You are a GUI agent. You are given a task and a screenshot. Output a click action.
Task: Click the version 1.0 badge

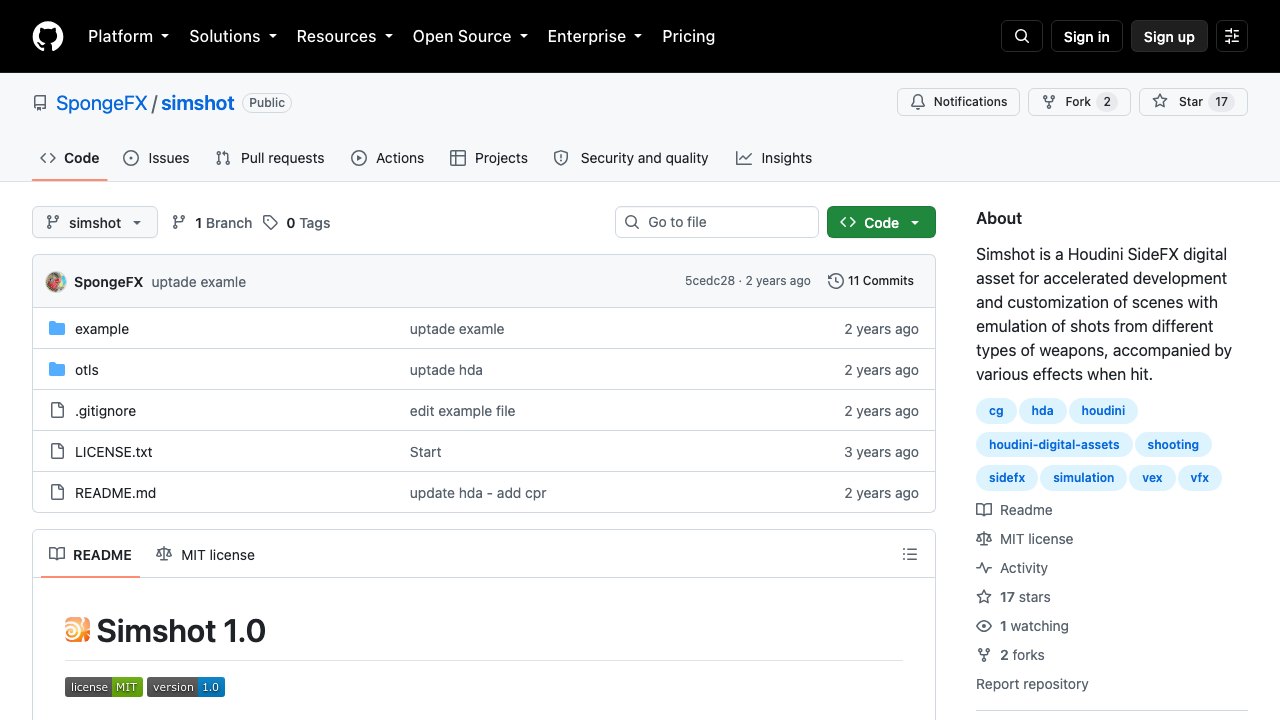(x=186, y=687)
